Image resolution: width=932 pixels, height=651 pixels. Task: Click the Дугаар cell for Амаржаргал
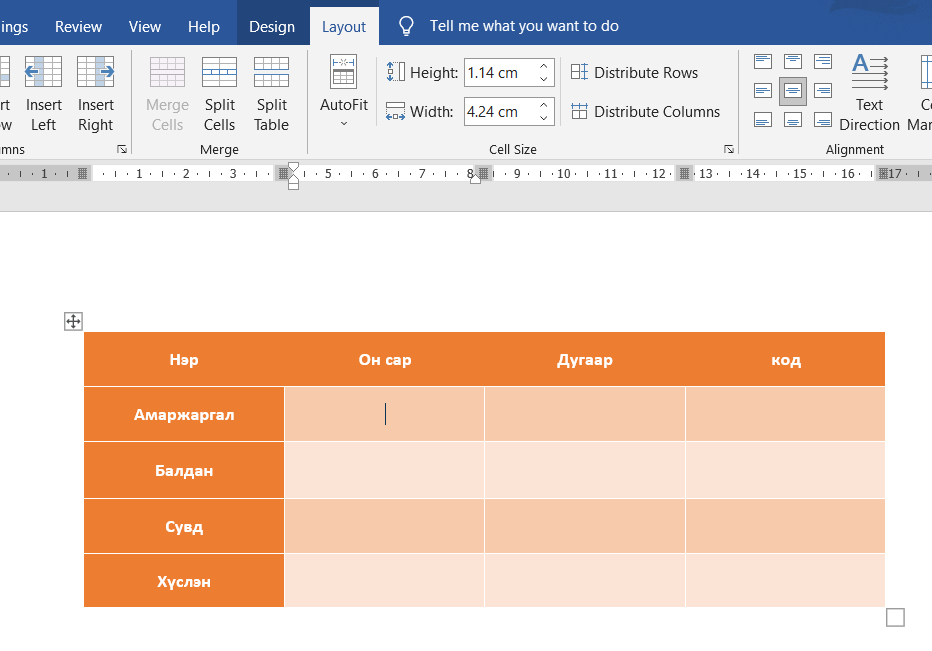pos(585,414)
